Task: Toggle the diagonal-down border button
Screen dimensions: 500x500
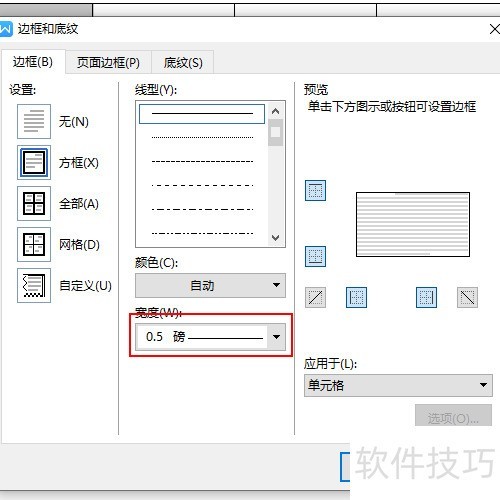Action: [467, 297]
